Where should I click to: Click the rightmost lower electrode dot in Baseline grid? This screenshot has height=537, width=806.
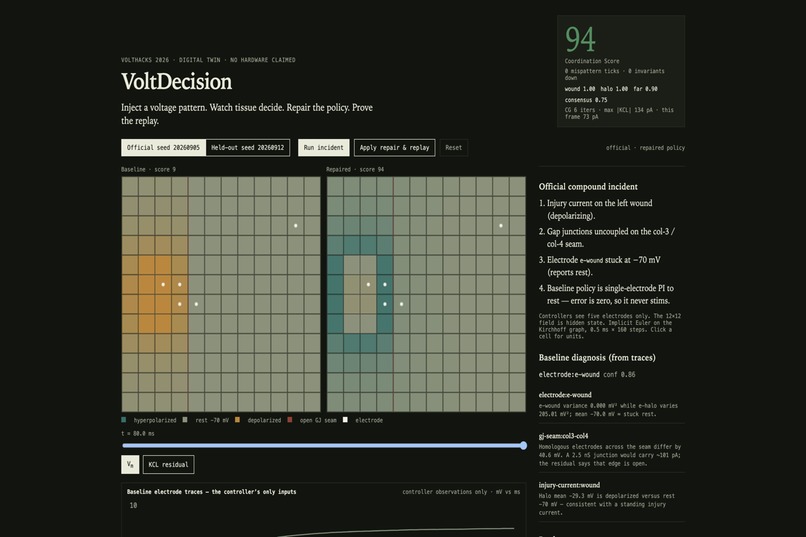tap(196, 304)
